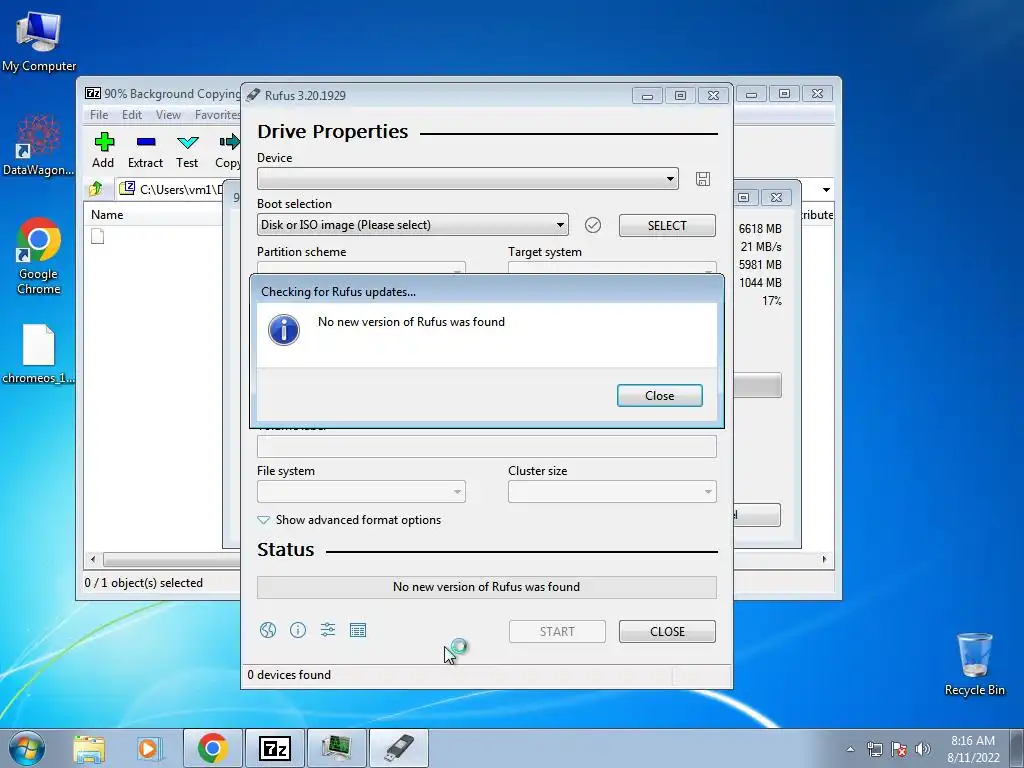Screen dimensions: 1024x768
Task: Select the file item in 7-Zip list
Action: 97,236
